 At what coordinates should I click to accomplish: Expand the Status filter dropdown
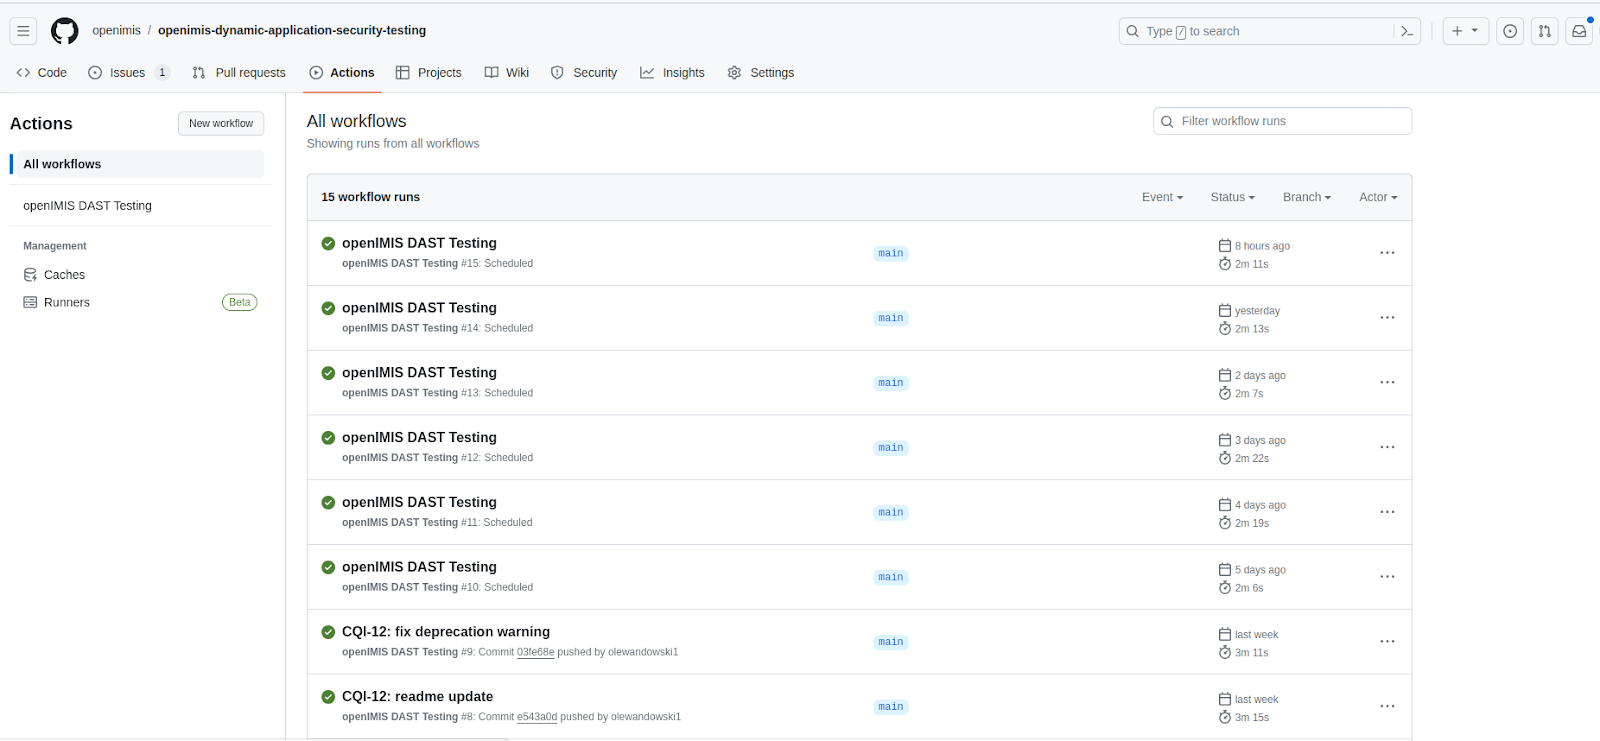(x=1232, y=197)
